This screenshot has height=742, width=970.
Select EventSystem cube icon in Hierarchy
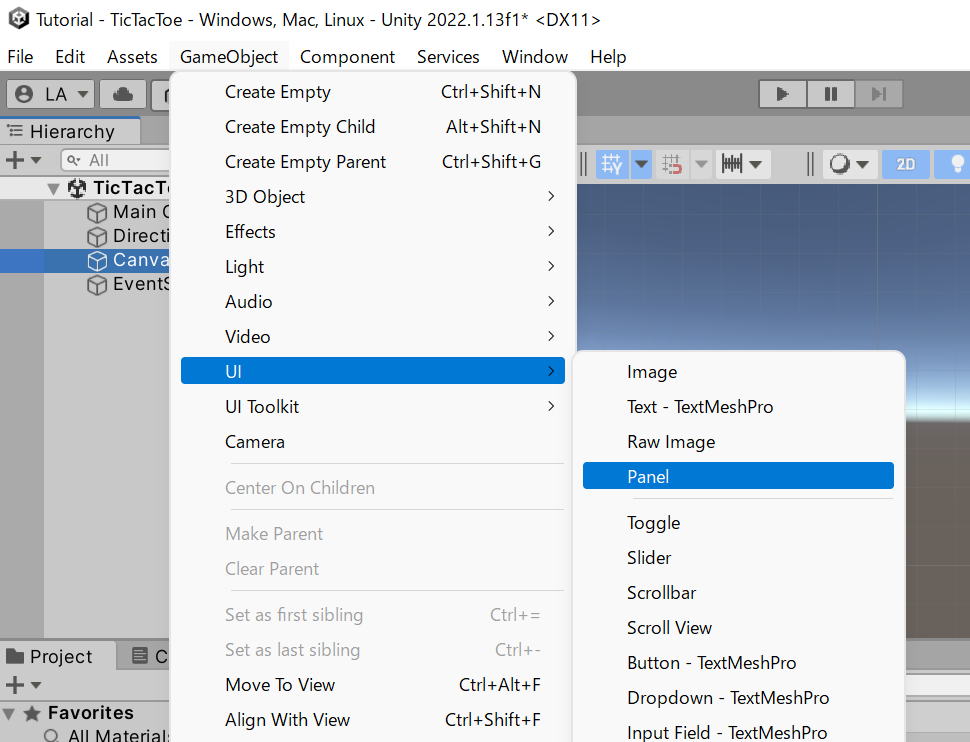pyautogui.click(x=97, y=285)
